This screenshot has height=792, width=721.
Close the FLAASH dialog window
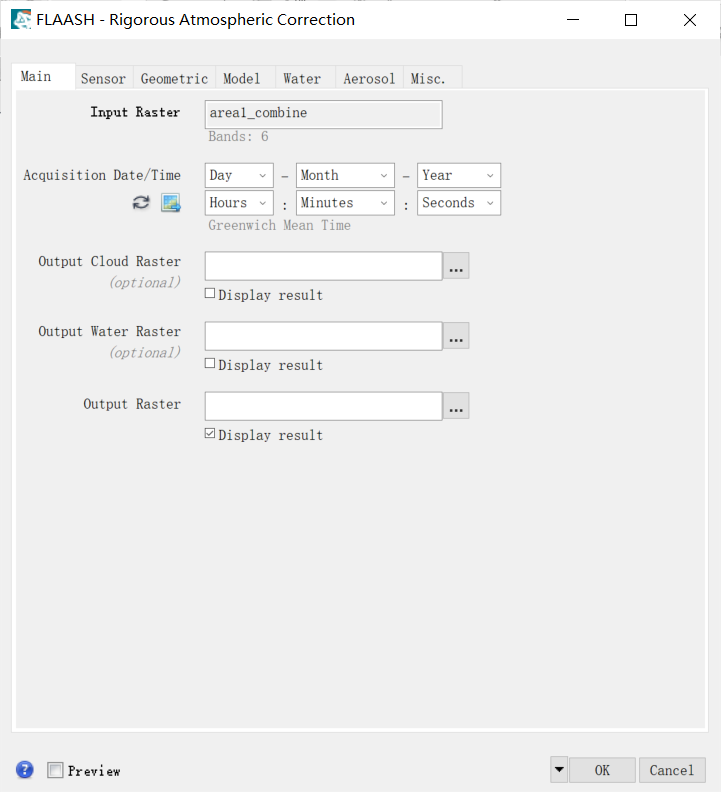690,20
